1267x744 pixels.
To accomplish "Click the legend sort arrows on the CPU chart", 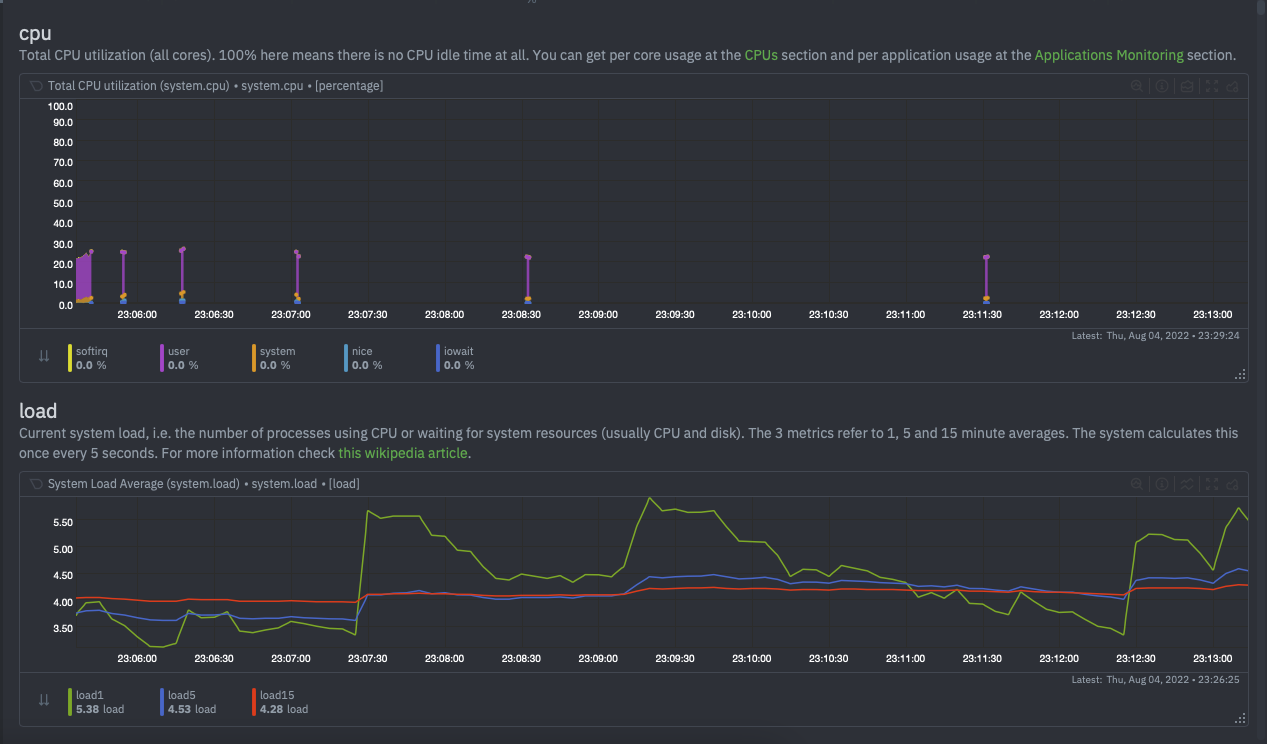I will 44,356.
